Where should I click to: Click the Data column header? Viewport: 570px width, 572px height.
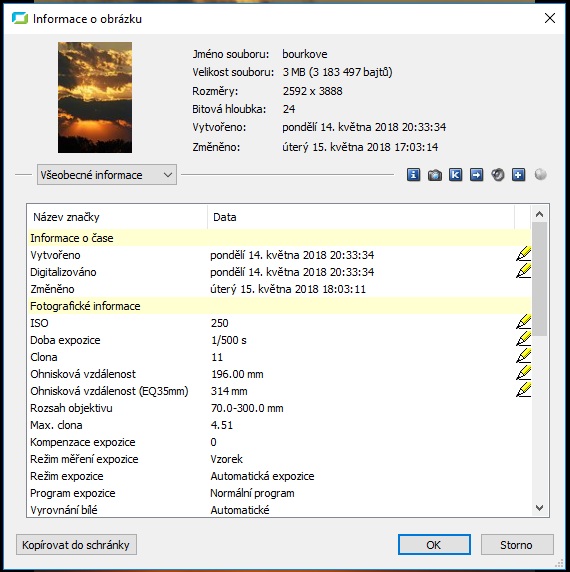pyautogui.click(x=361, y=217)
